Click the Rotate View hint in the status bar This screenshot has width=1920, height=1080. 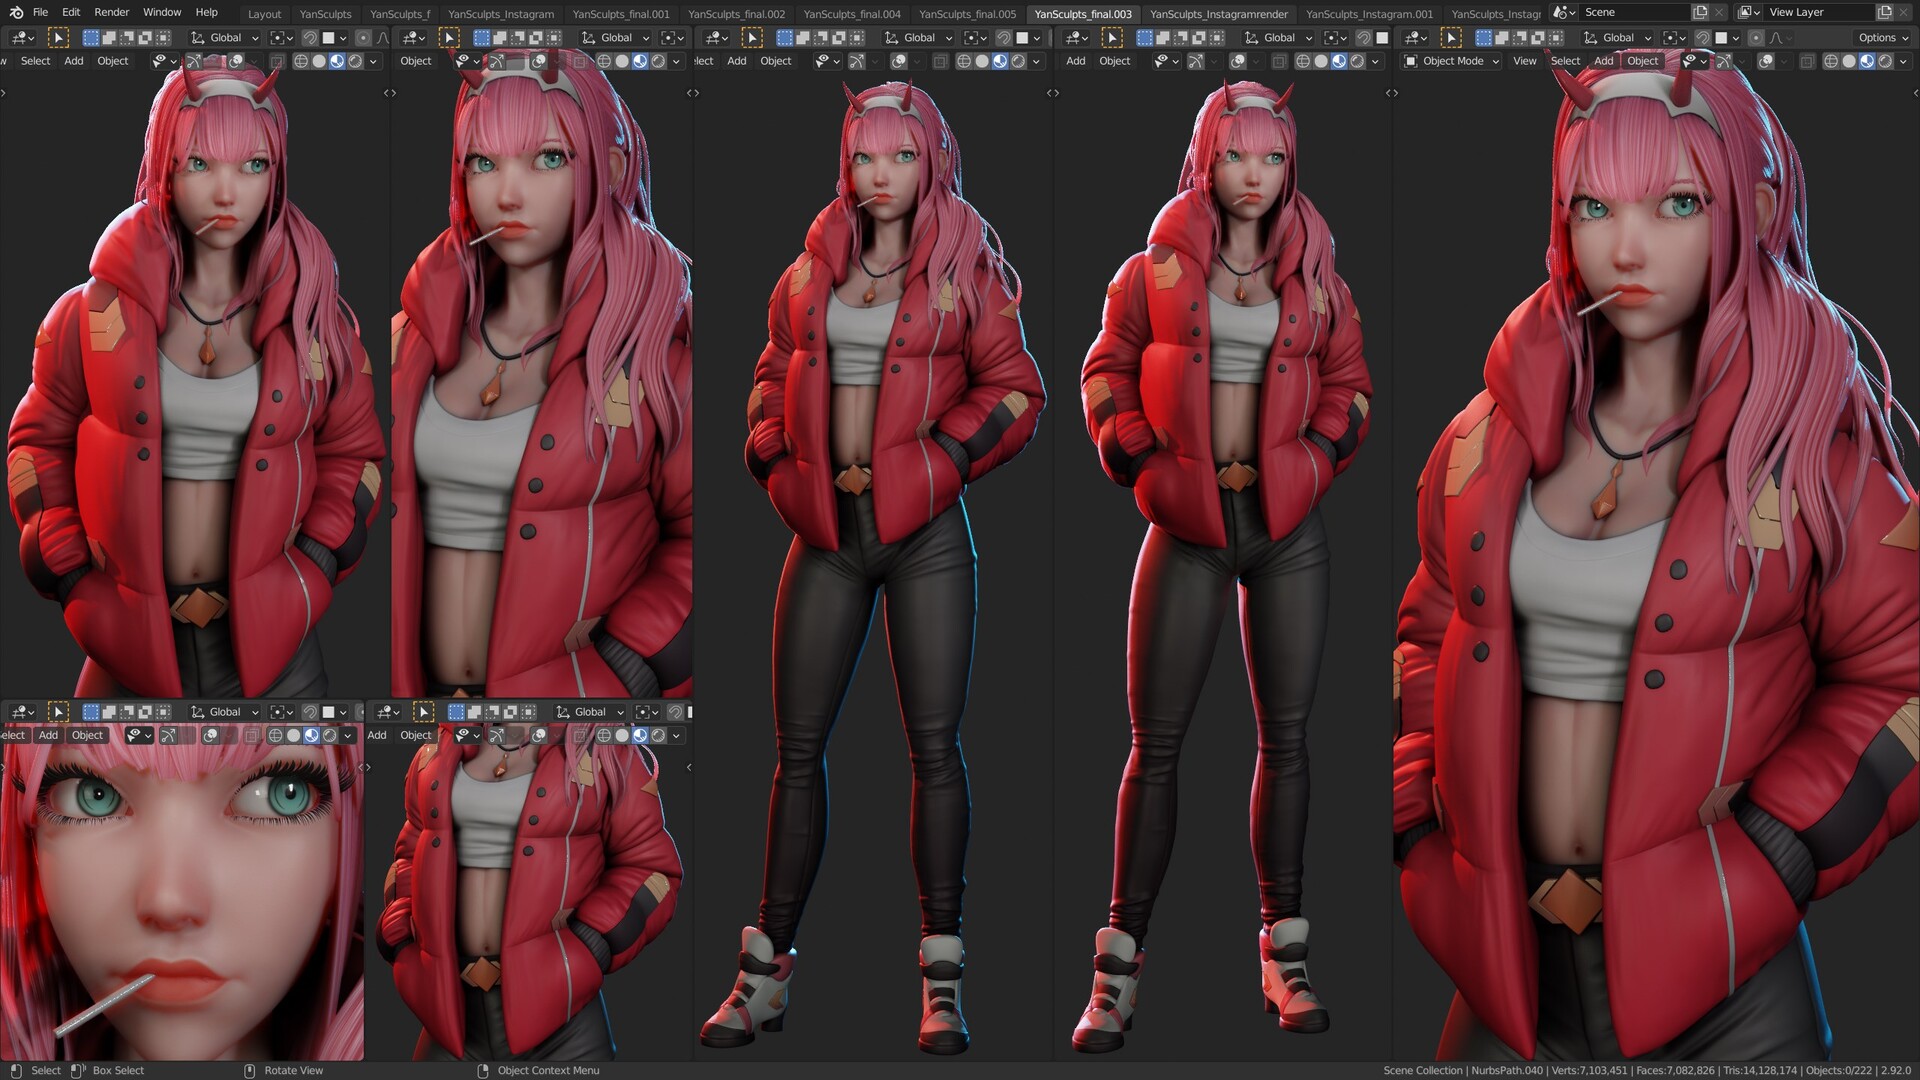click(284, 1070)
